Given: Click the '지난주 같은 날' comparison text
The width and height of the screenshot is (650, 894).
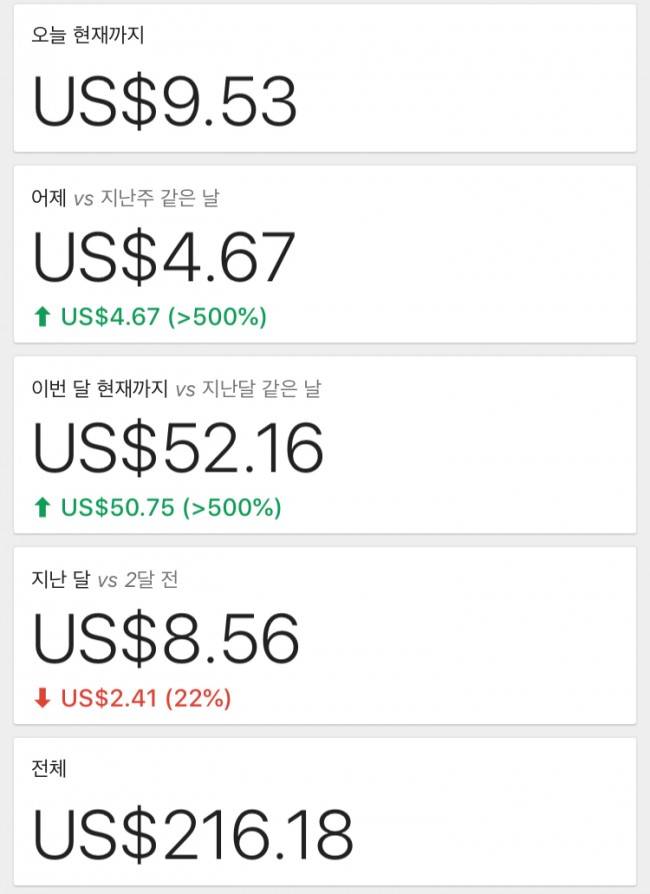Looking at the screenshot, I should 160,198.
